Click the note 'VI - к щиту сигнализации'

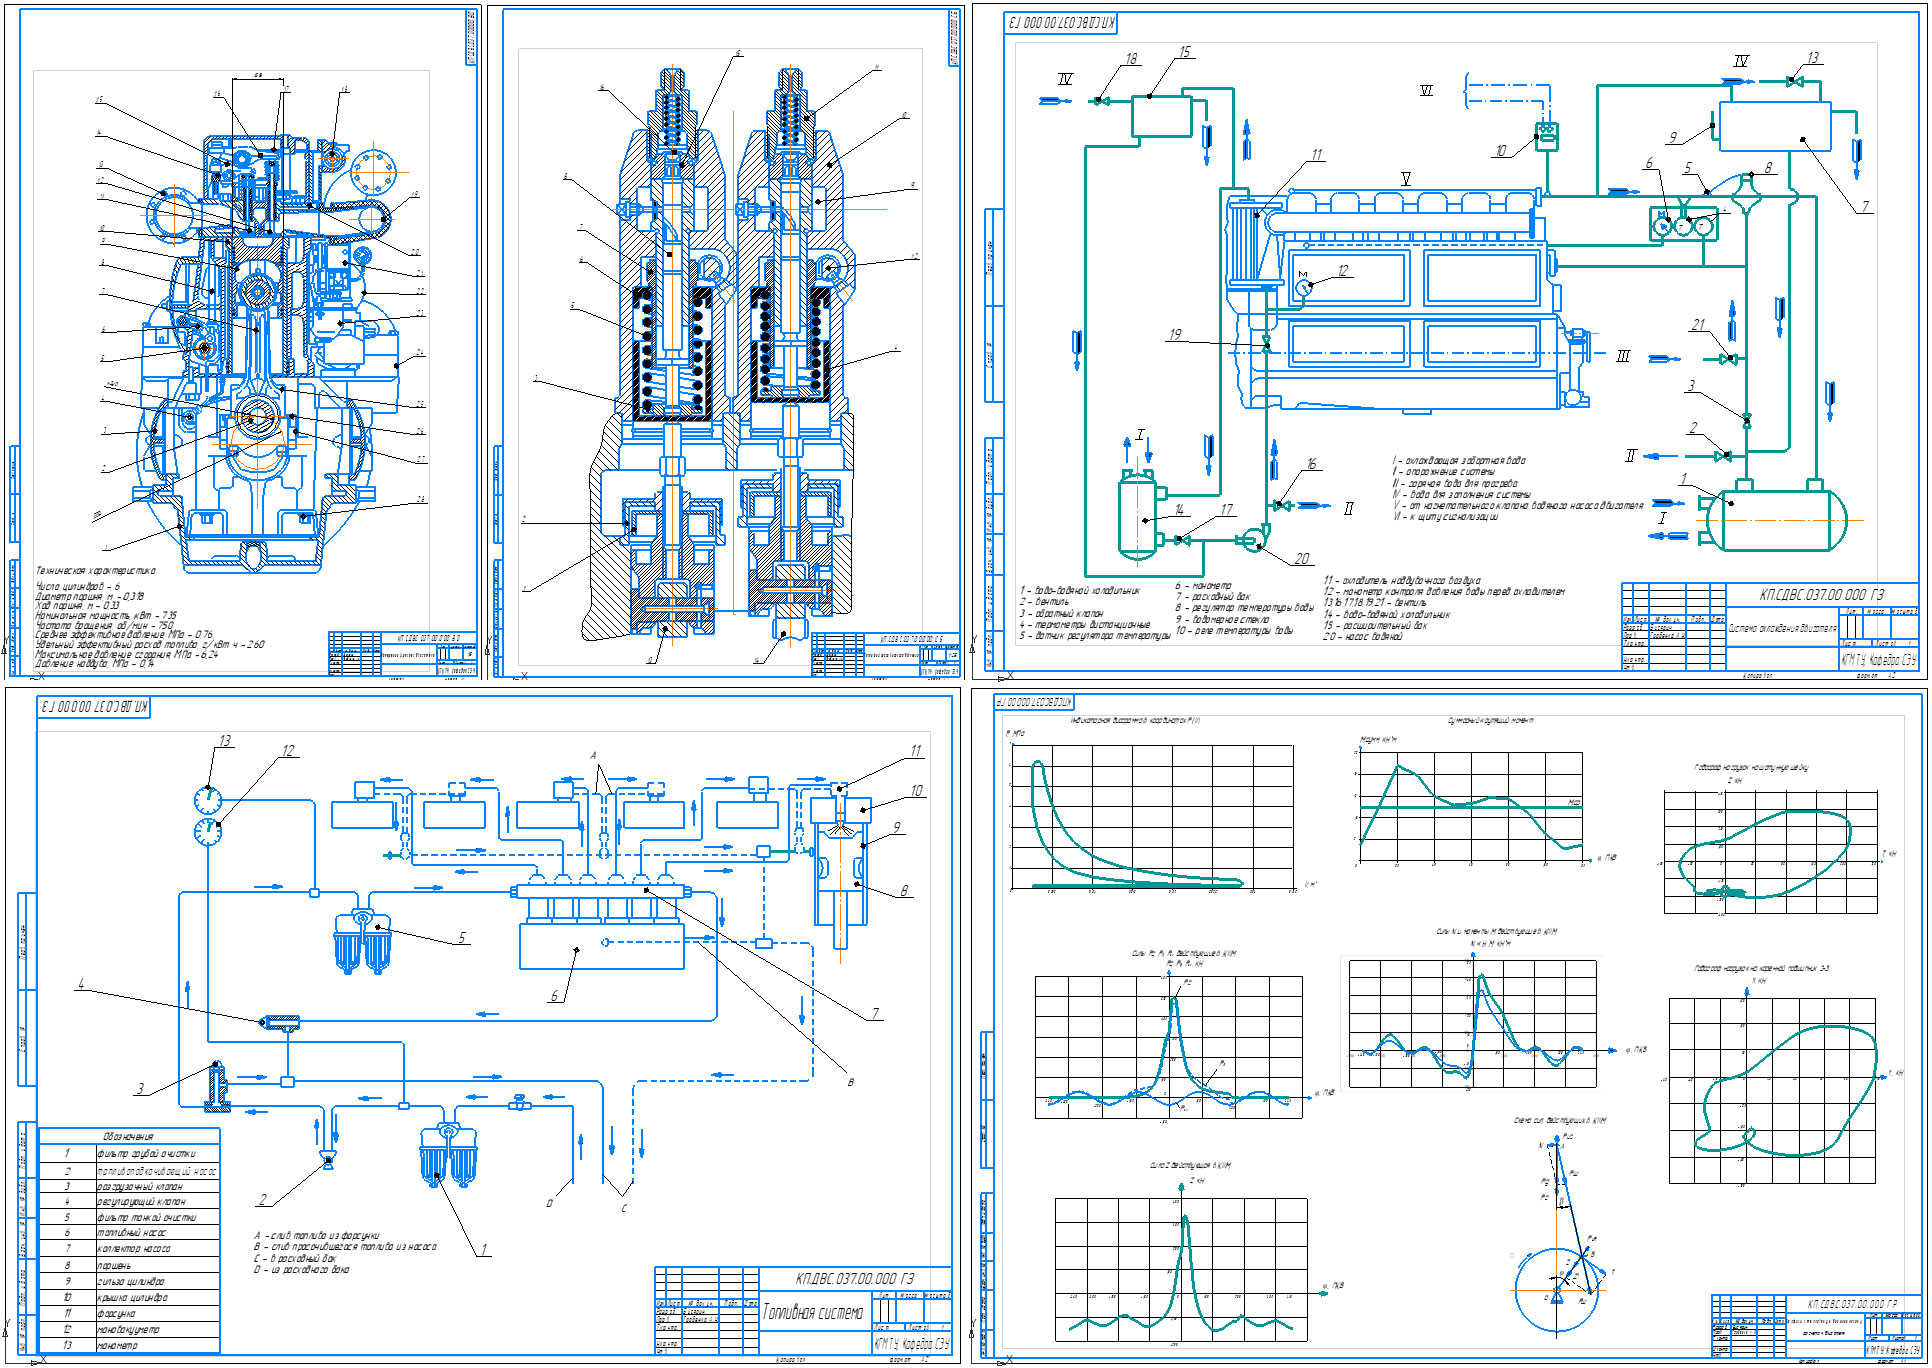1445,516
